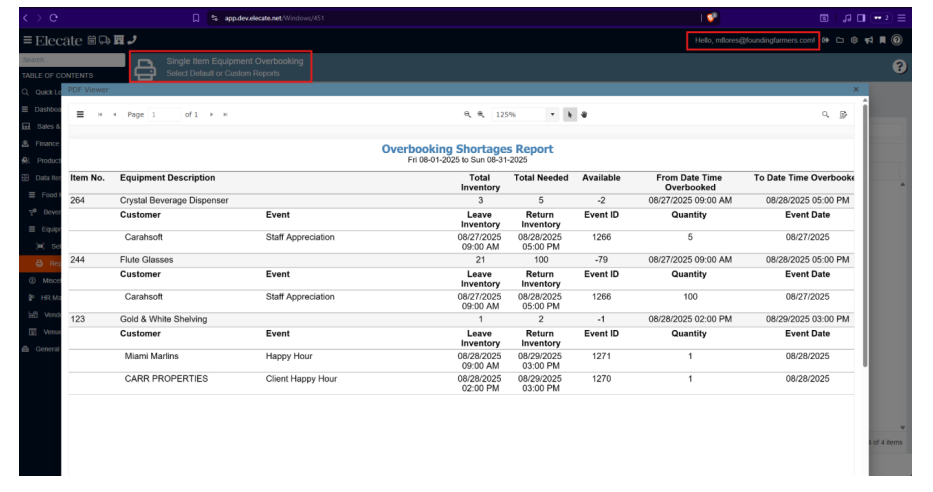Click the large help question mark button

(x=899, y=66)
